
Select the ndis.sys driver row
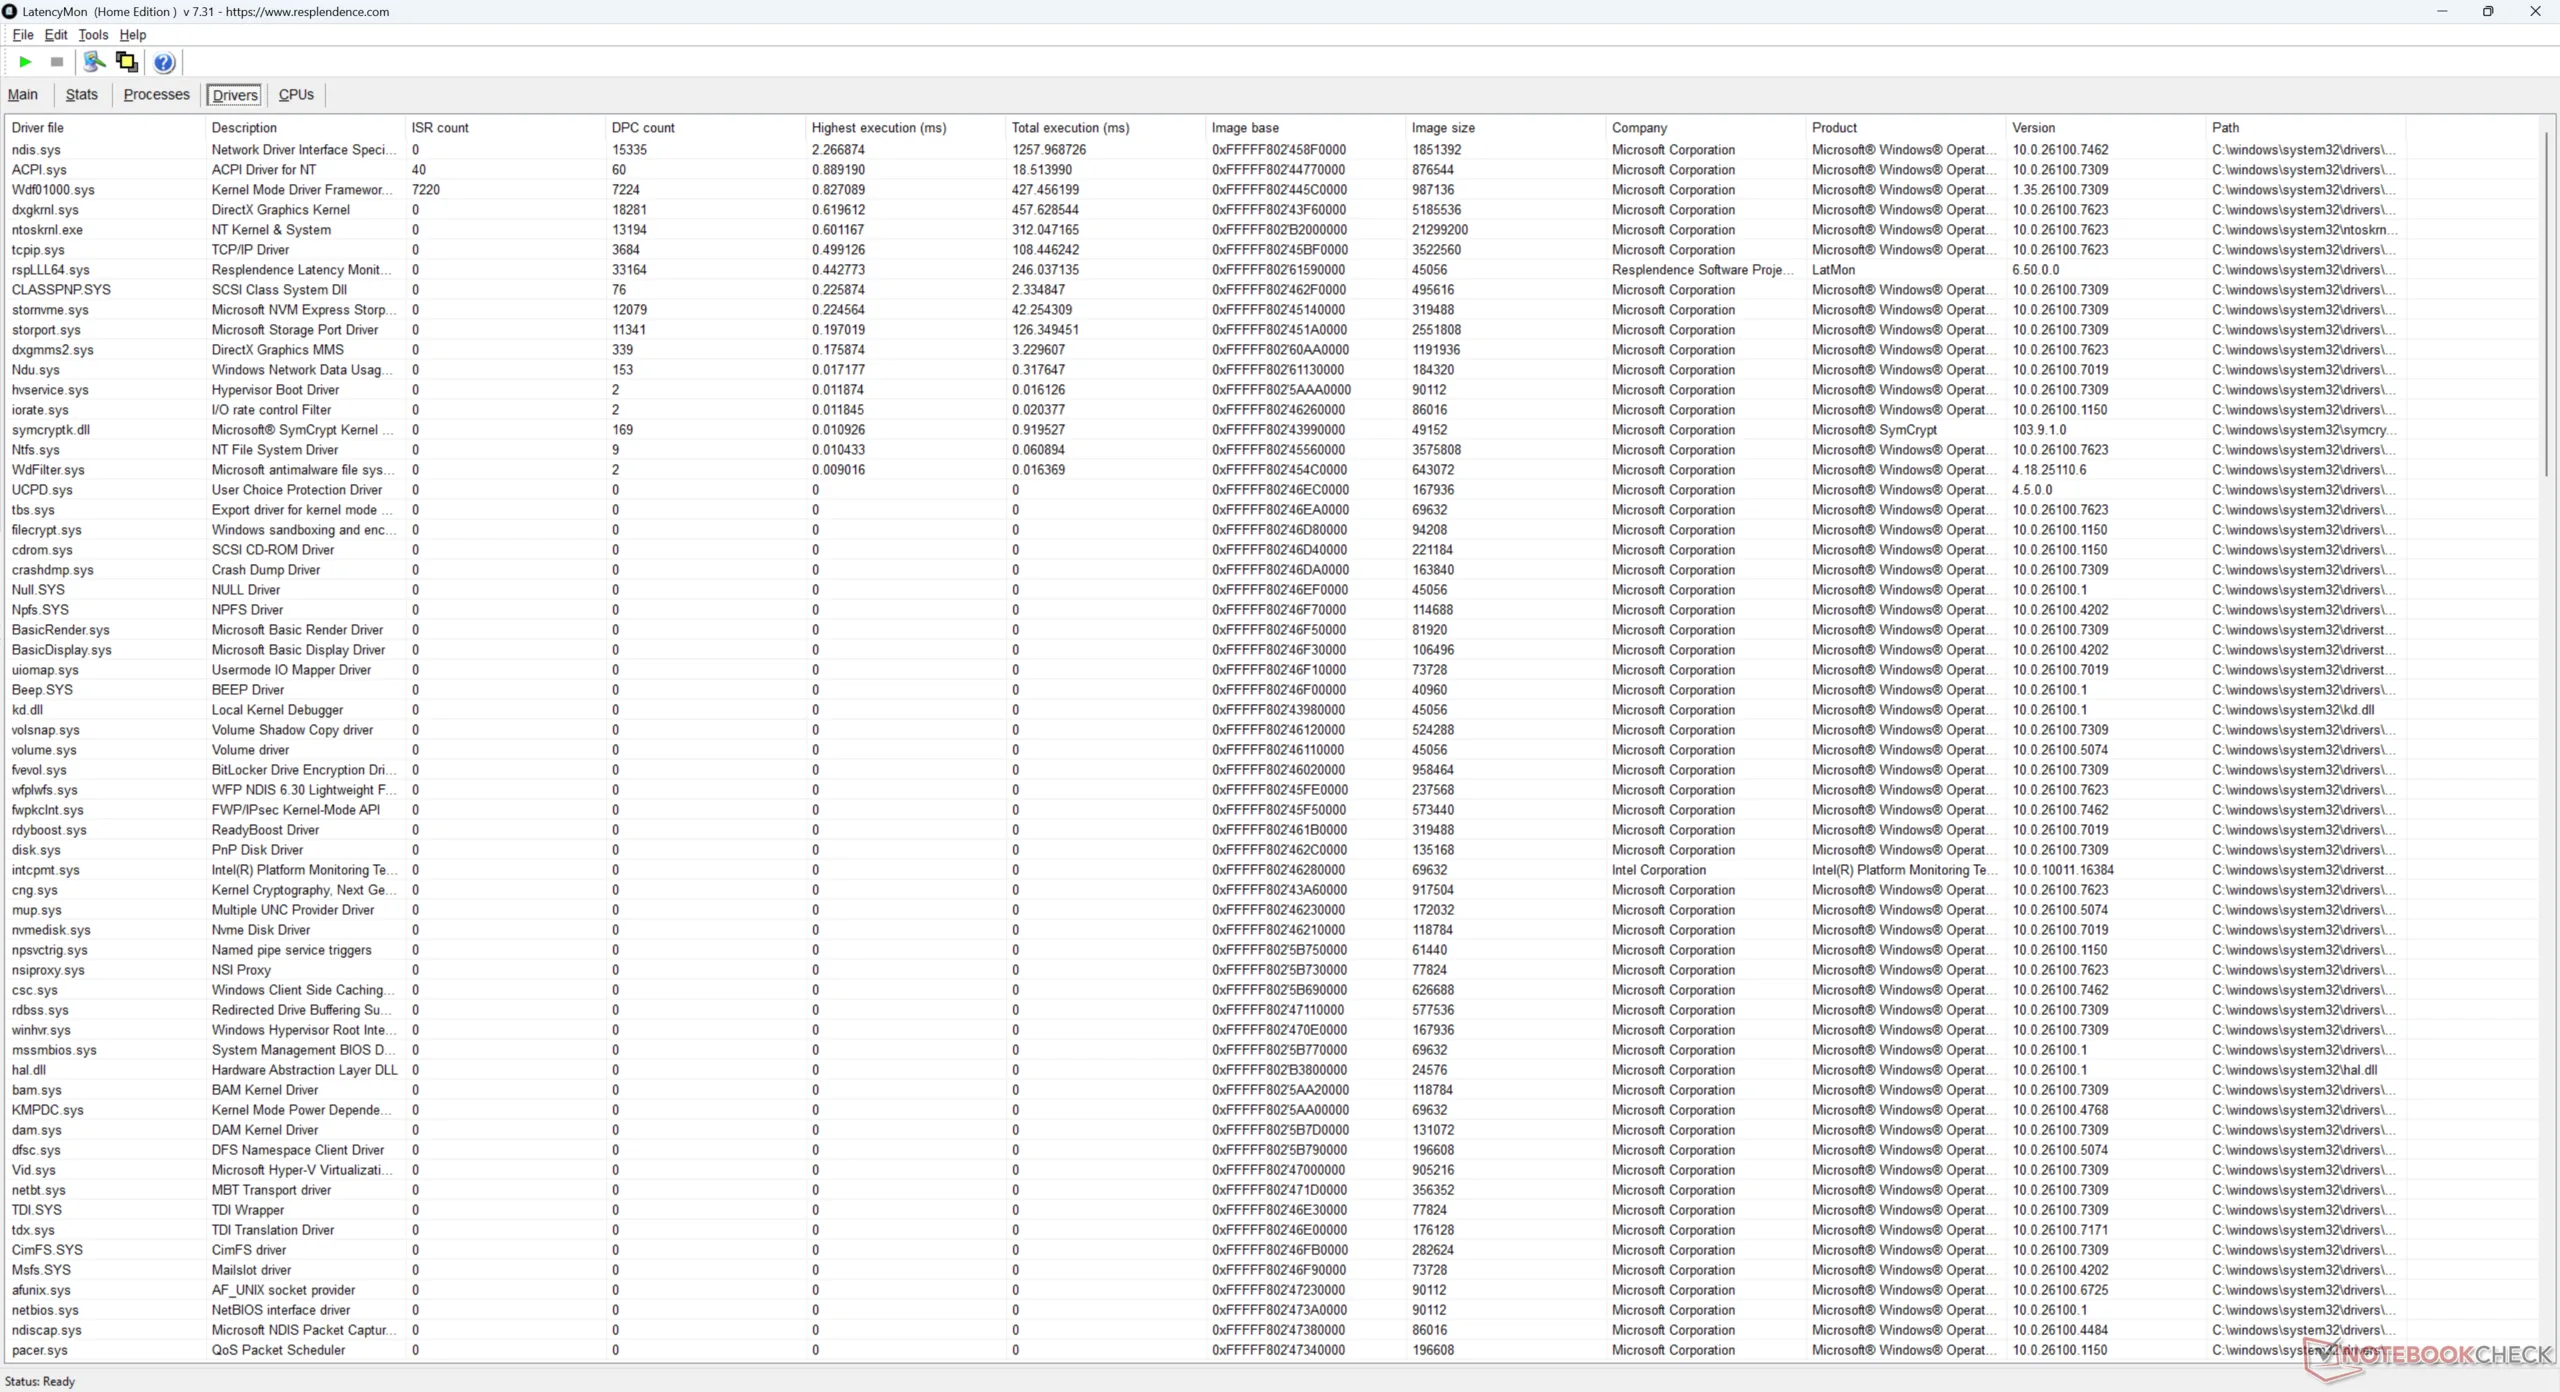(x=36, y=150)
